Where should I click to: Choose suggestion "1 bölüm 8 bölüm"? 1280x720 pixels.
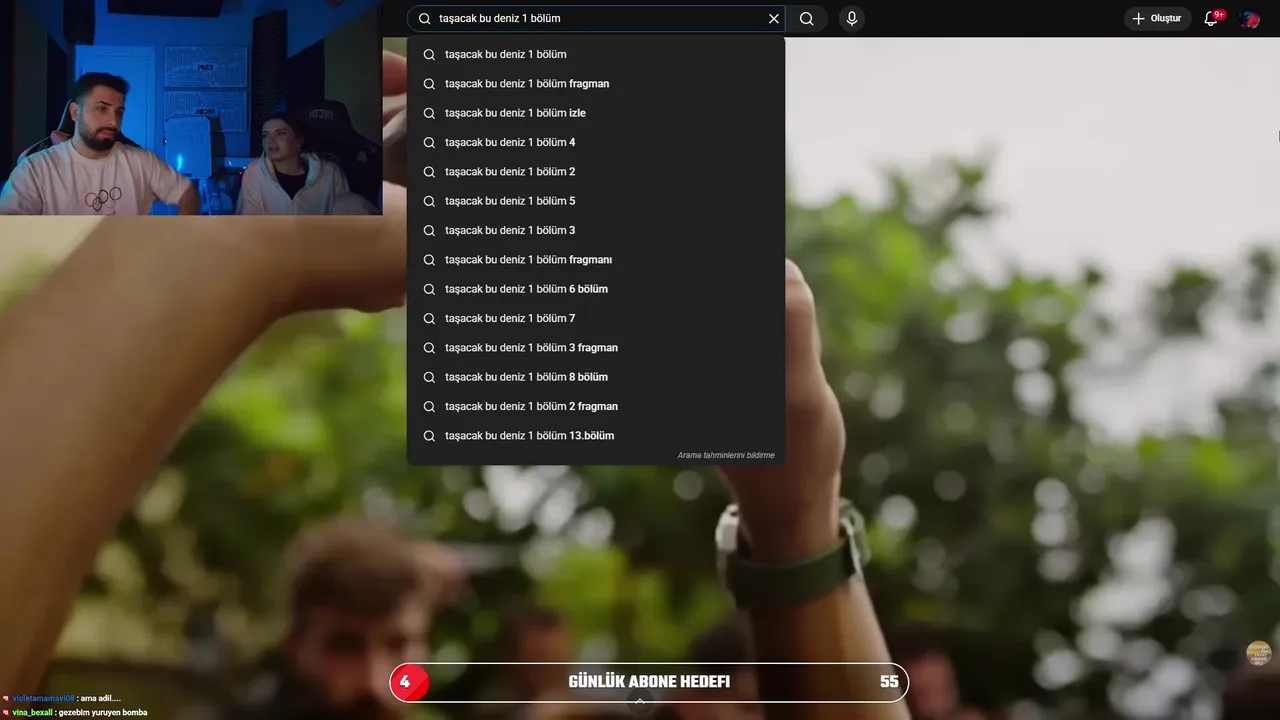coord(596,377)
